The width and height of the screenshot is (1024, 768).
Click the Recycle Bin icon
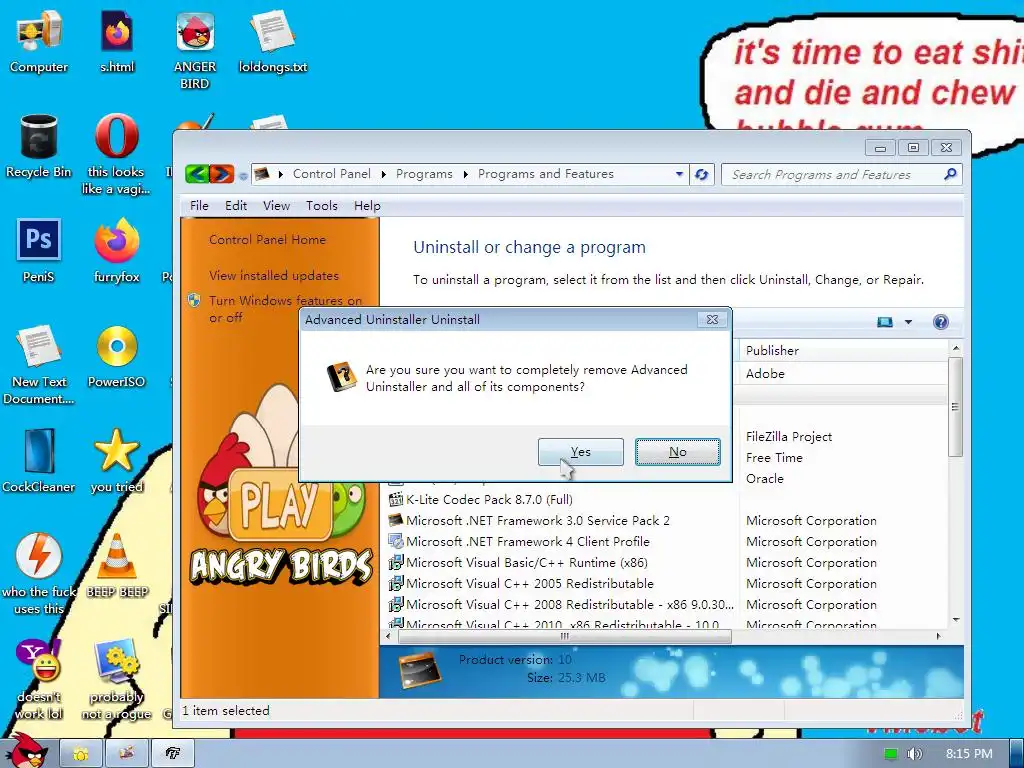click(39, 146)
